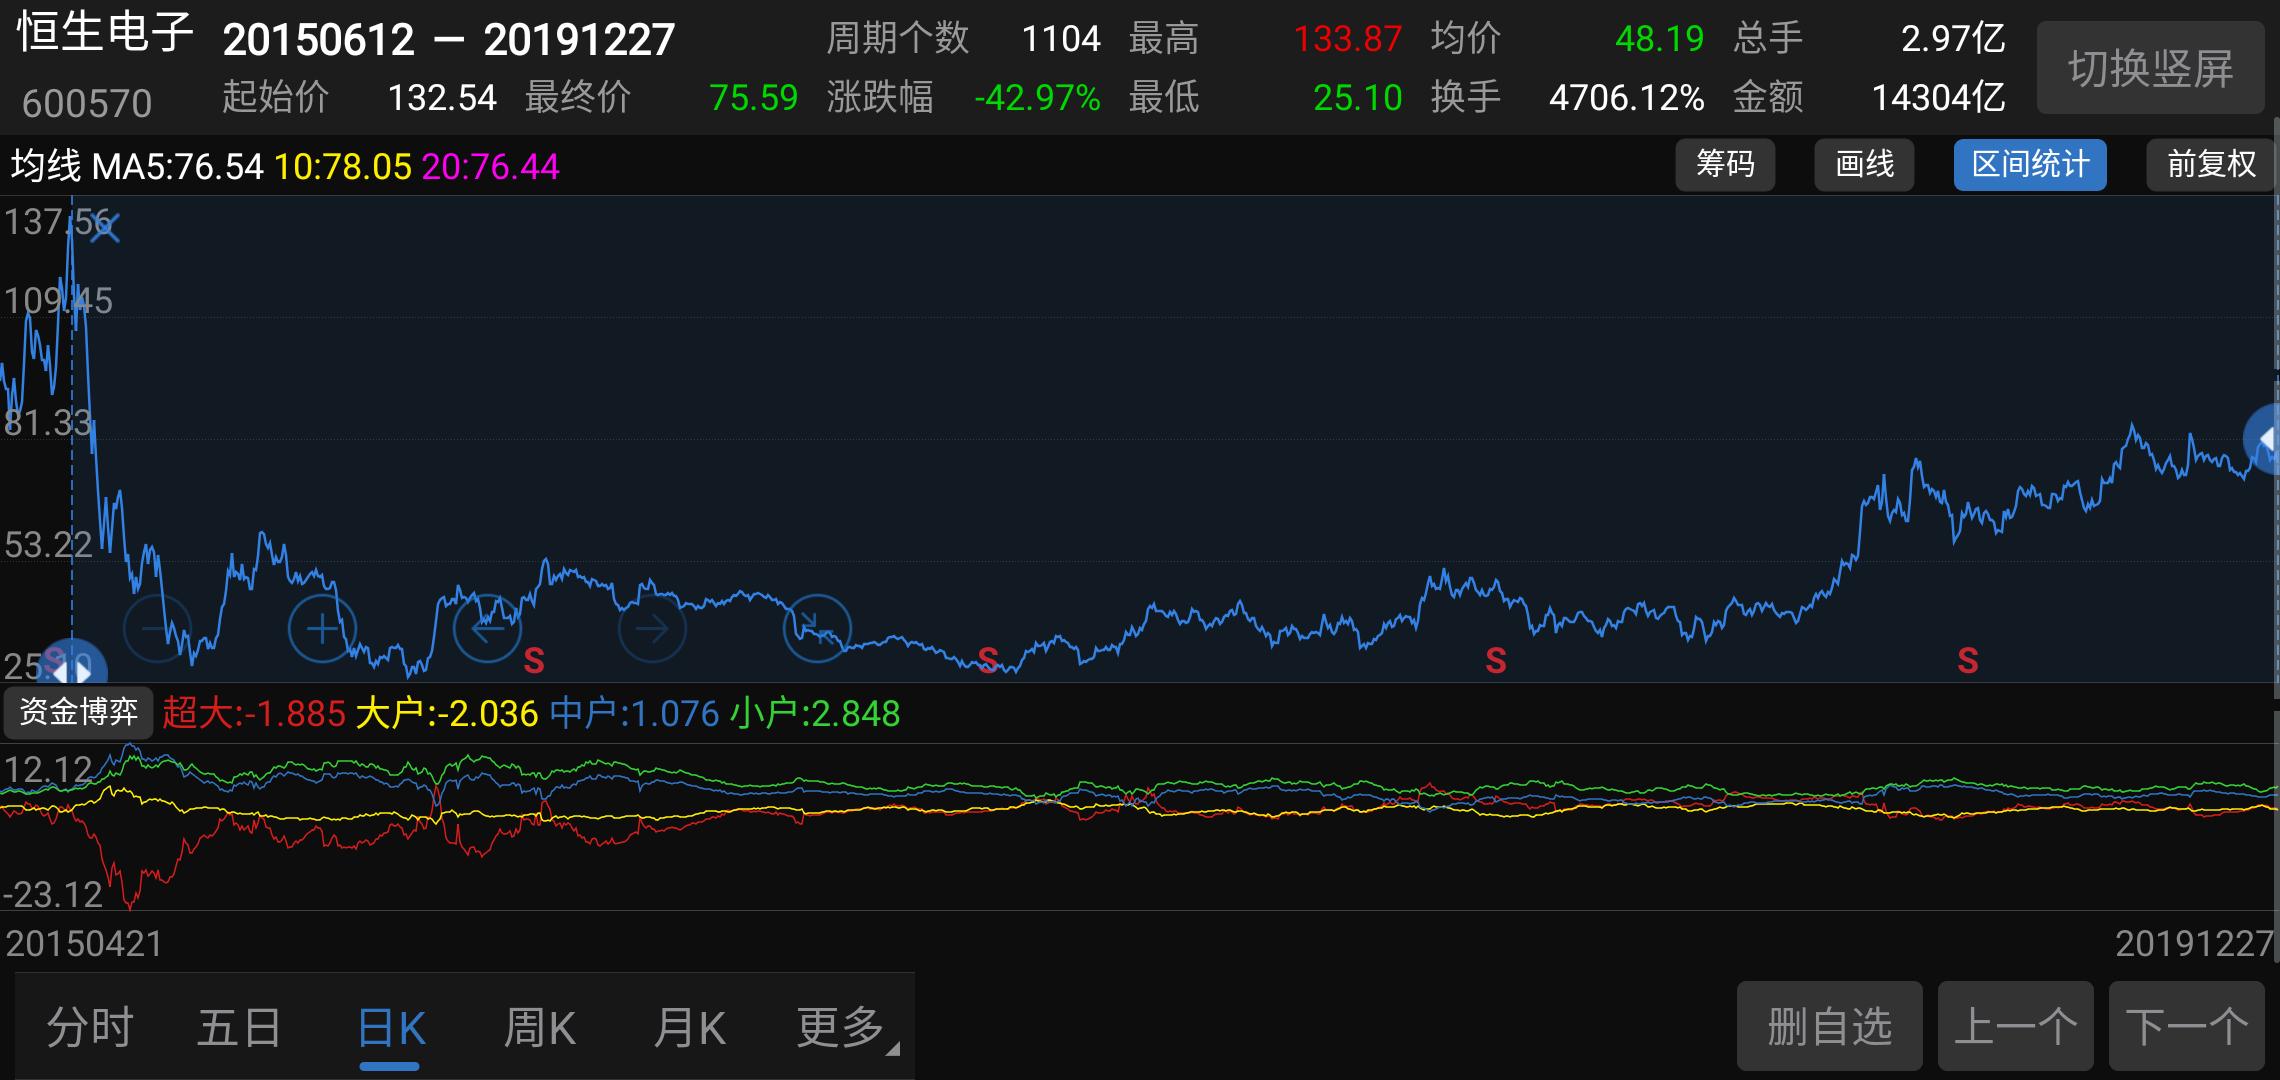This screenshot has height=1080, width=2280.
Task: Click the pan-left arrow icon
Action: (487, 628)
